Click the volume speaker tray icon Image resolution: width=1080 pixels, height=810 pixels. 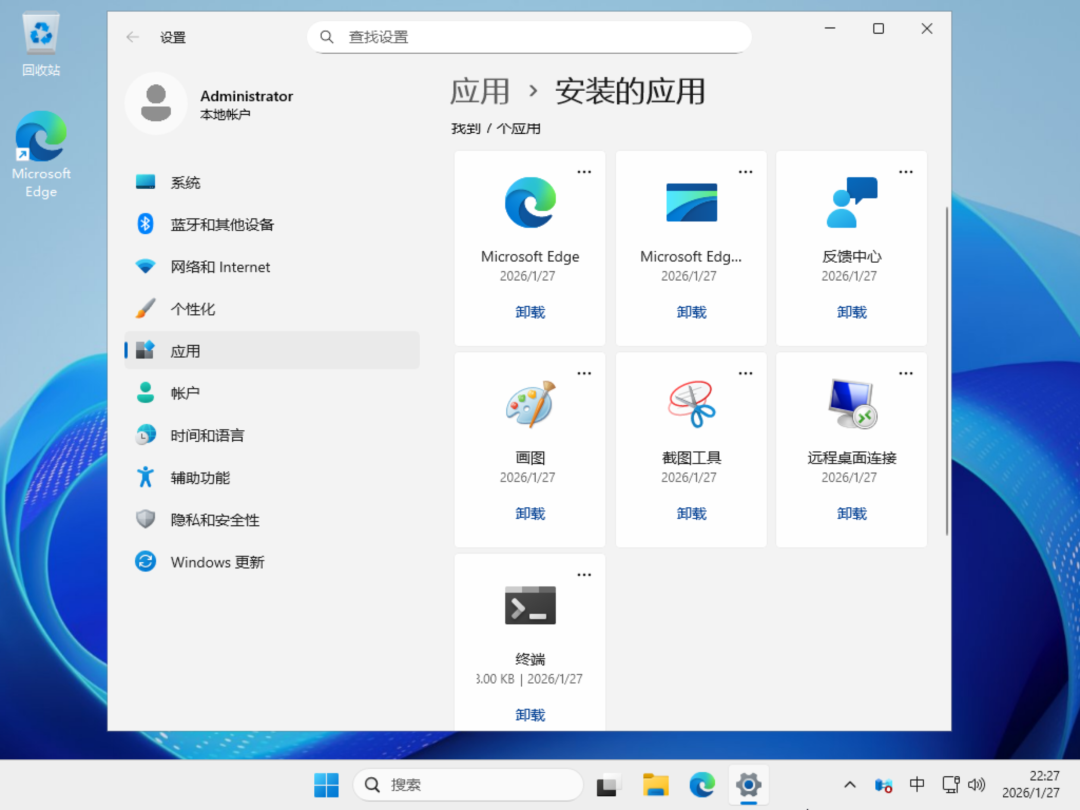pyautogui.click(x=977, y=785)
